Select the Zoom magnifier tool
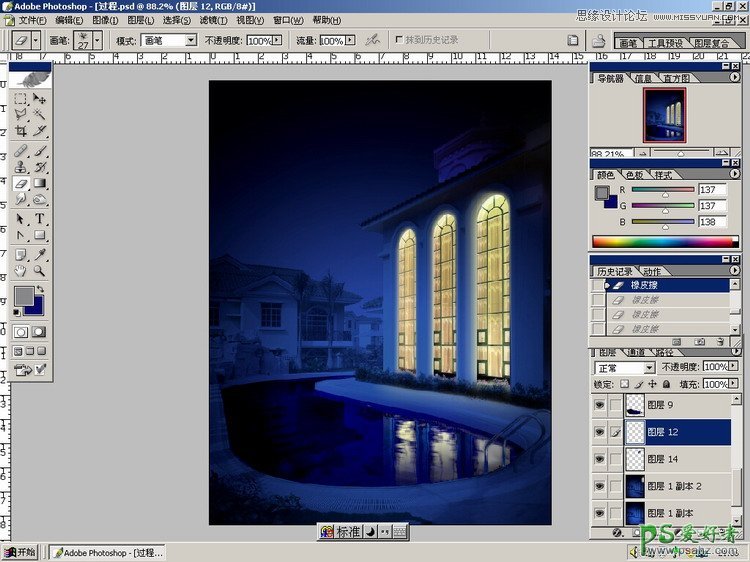750x562 pixels. pos(40,271)
